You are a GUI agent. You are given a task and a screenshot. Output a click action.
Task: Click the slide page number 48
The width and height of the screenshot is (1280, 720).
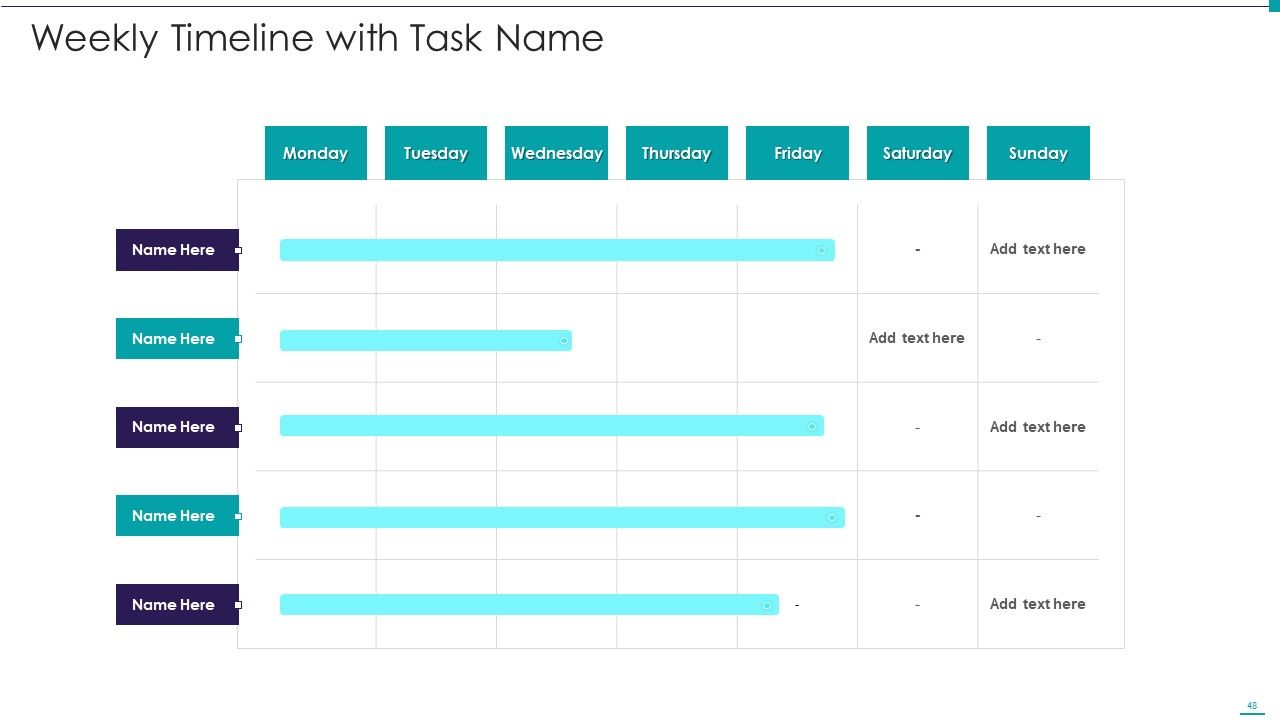(x=1252, y=706)
